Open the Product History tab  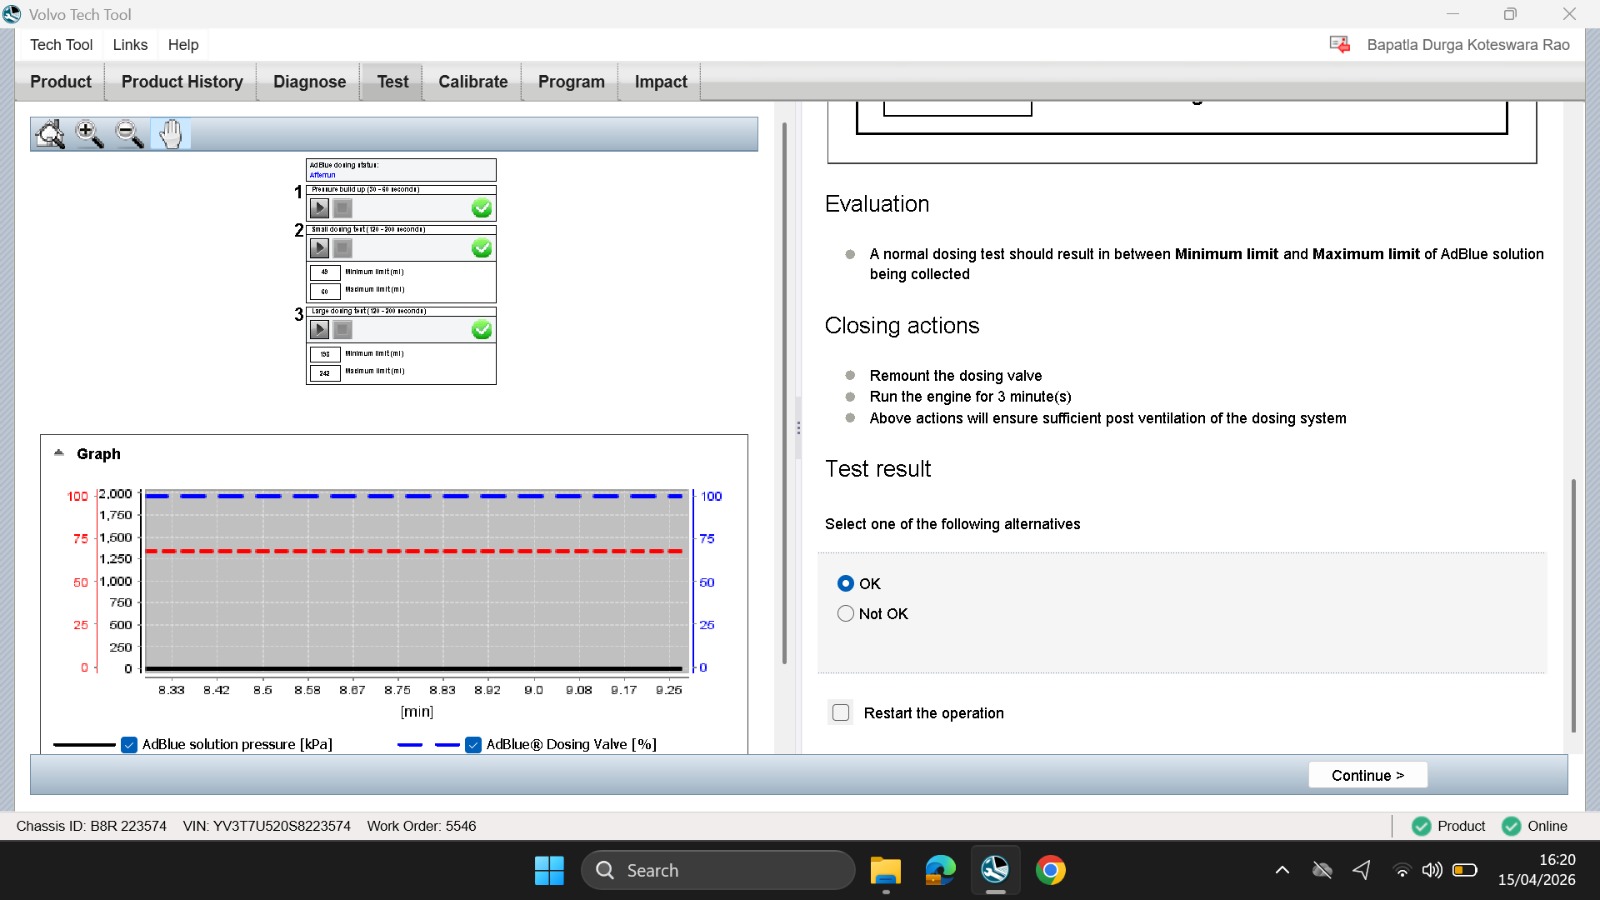pyautogui.click(x=182, y=82)
